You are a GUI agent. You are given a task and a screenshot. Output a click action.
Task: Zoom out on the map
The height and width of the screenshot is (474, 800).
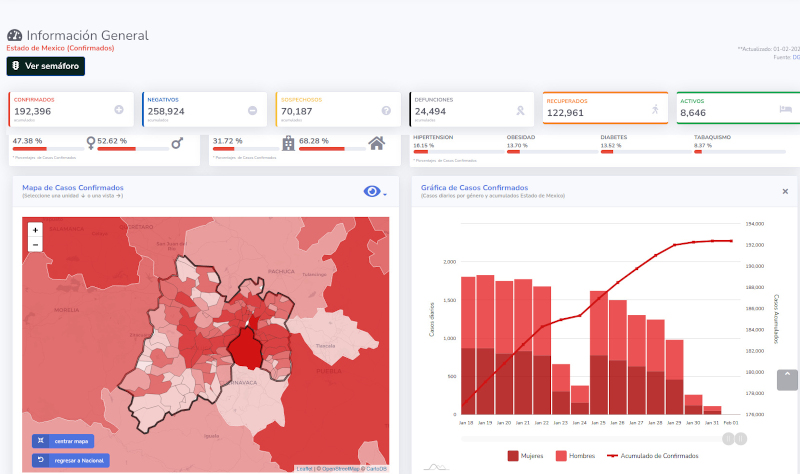point(35,244)
